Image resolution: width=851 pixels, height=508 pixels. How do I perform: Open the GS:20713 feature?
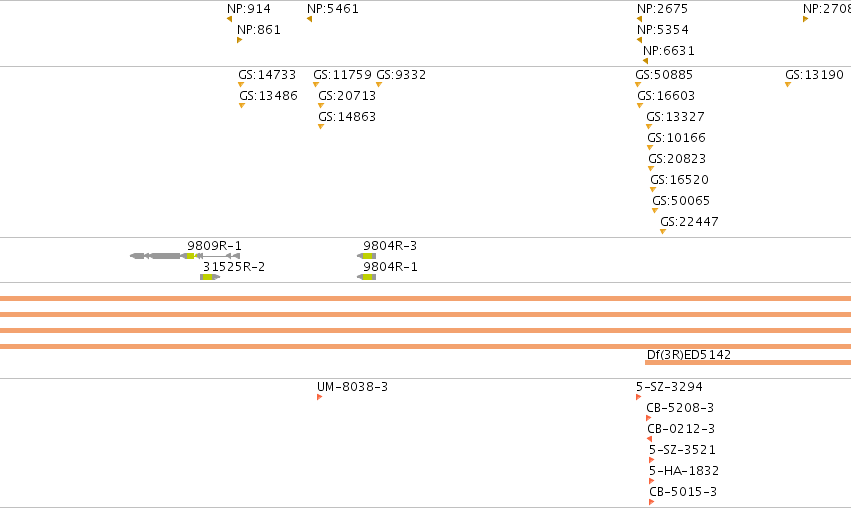(x=347, y=96)
